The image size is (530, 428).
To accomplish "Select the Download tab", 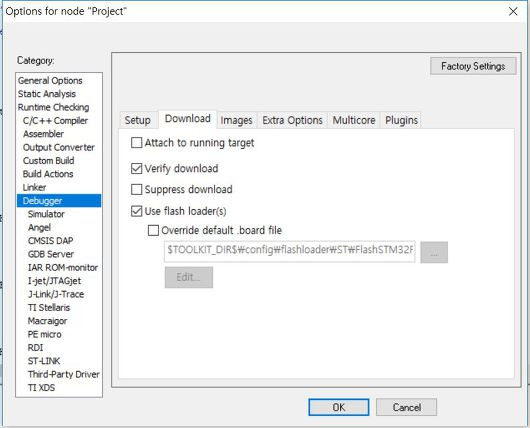I will click(188, 119).
